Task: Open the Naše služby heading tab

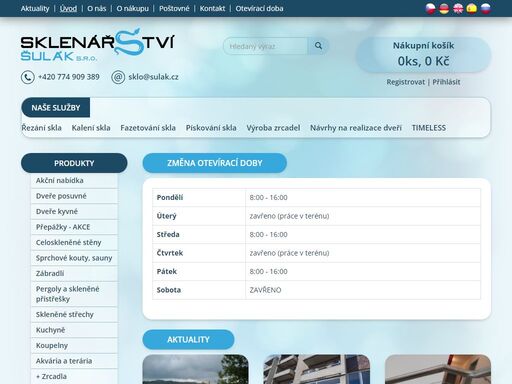Action: pos(56,108)
